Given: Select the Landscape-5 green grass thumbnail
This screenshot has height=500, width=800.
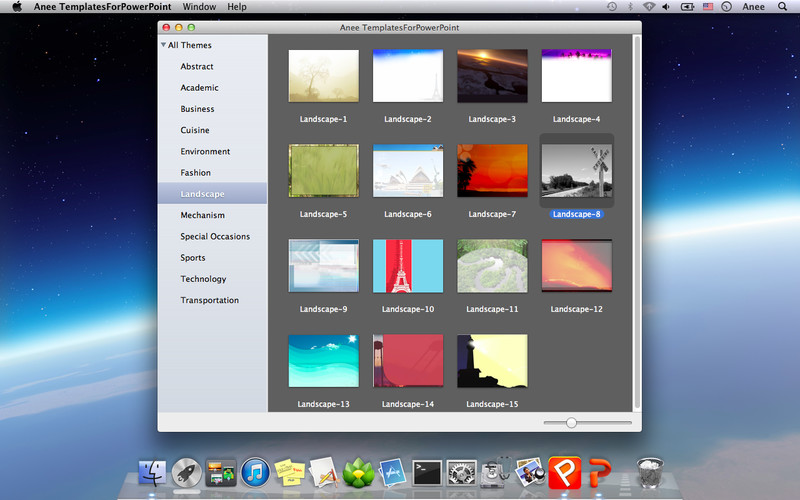Looking at the screenshot, I should coord(323,170).
